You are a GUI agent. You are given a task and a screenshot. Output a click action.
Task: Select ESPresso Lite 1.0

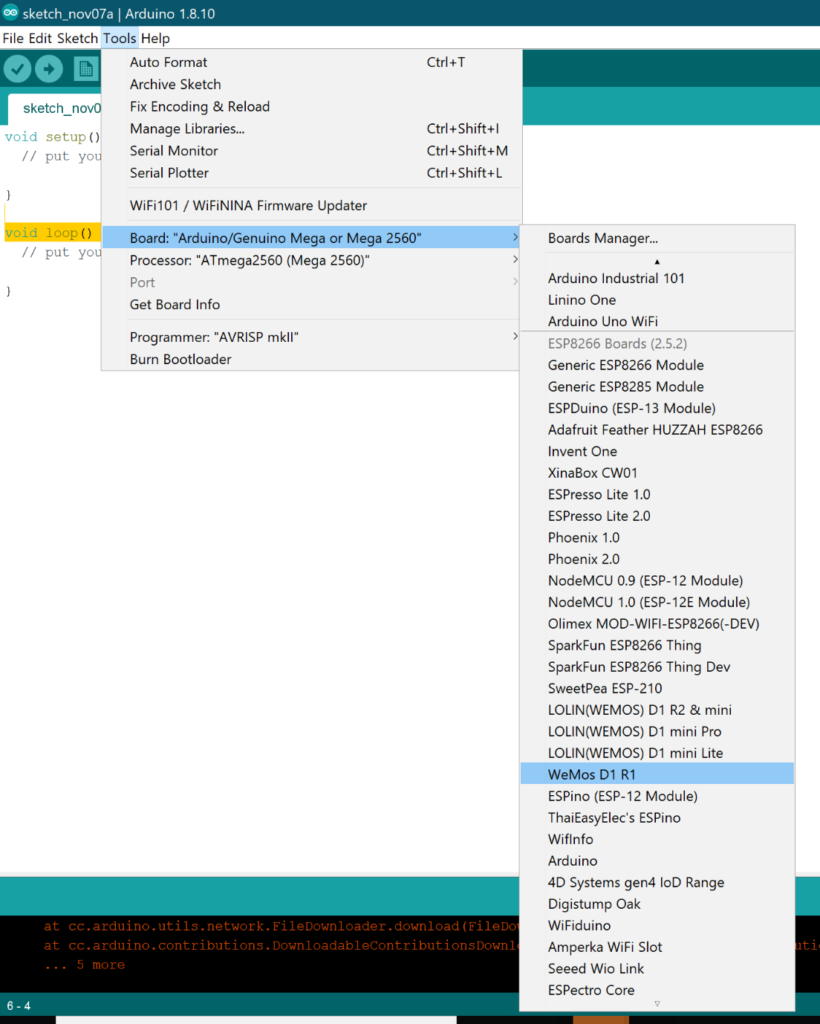pyautogui.click(x=657, y=494)
